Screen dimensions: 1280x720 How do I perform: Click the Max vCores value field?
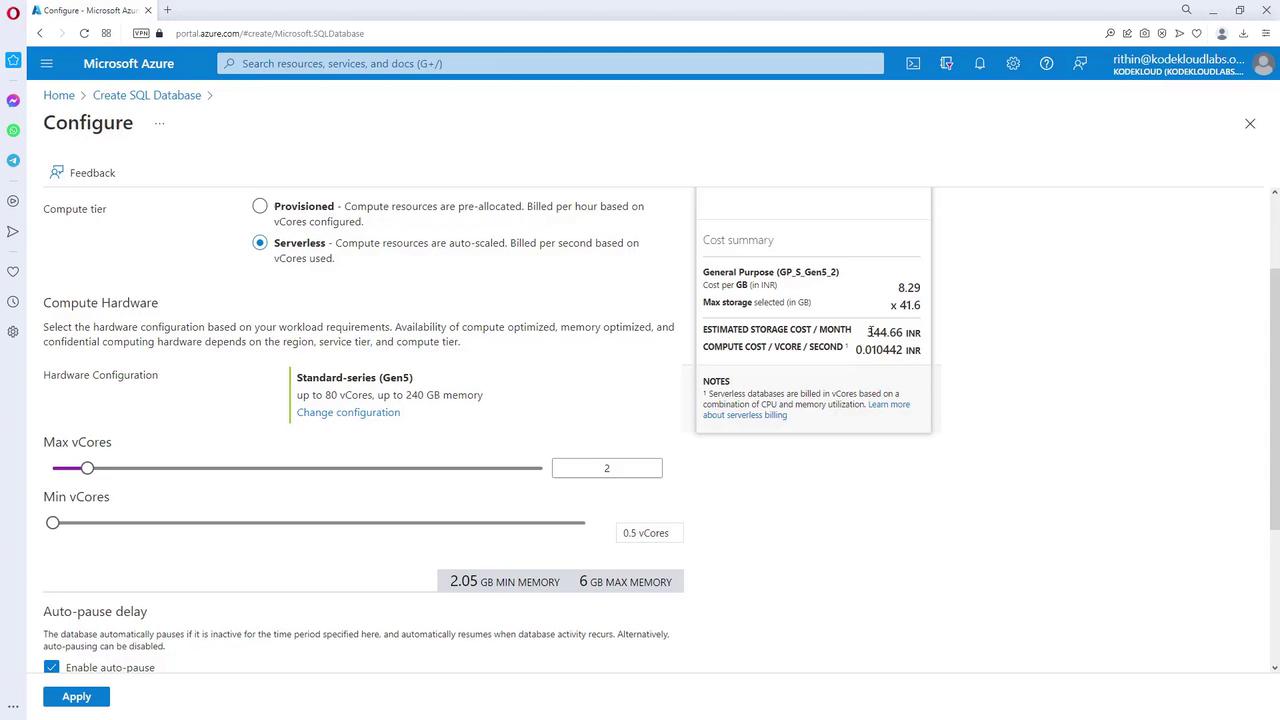pyautogui.click(x=607, y=468)
